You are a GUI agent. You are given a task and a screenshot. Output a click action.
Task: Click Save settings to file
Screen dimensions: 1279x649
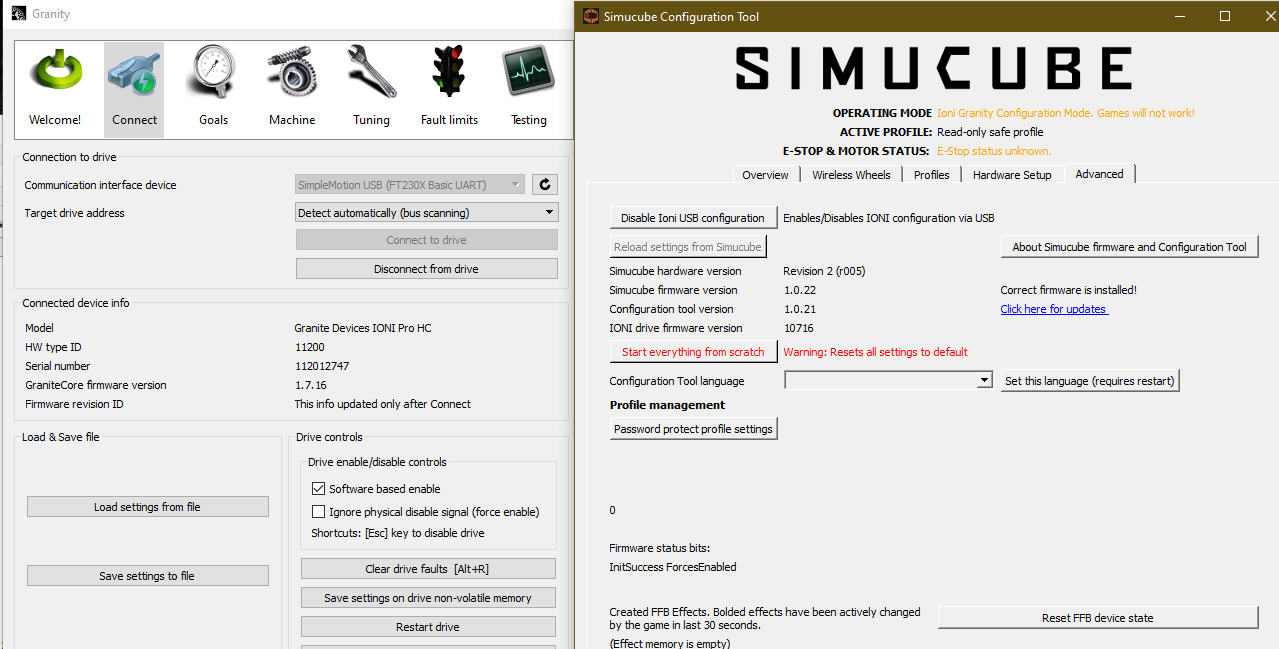tap(147, 576)
